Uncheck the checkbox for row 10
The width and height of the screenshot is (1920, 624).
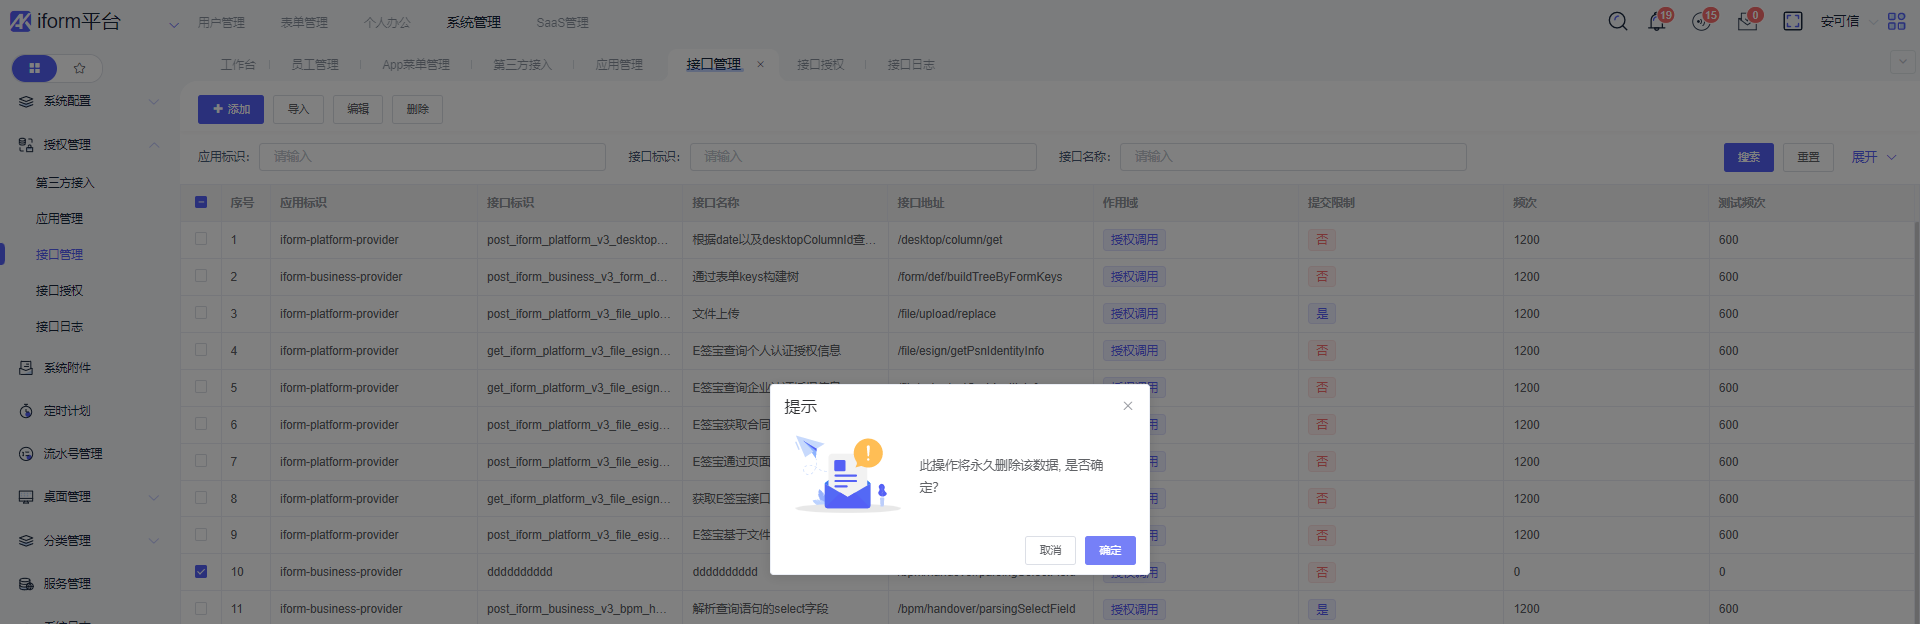[201, 572]
